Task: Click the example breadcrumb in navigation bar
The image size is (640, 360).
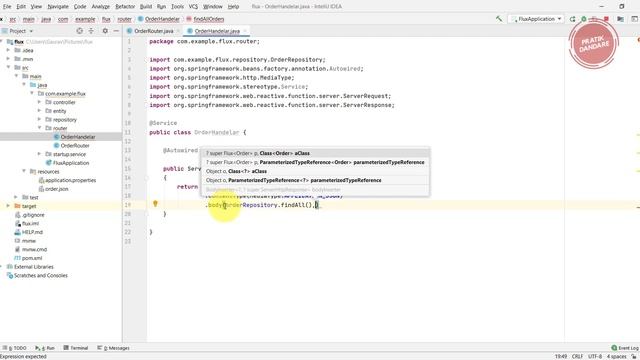Action: (85, 19)
